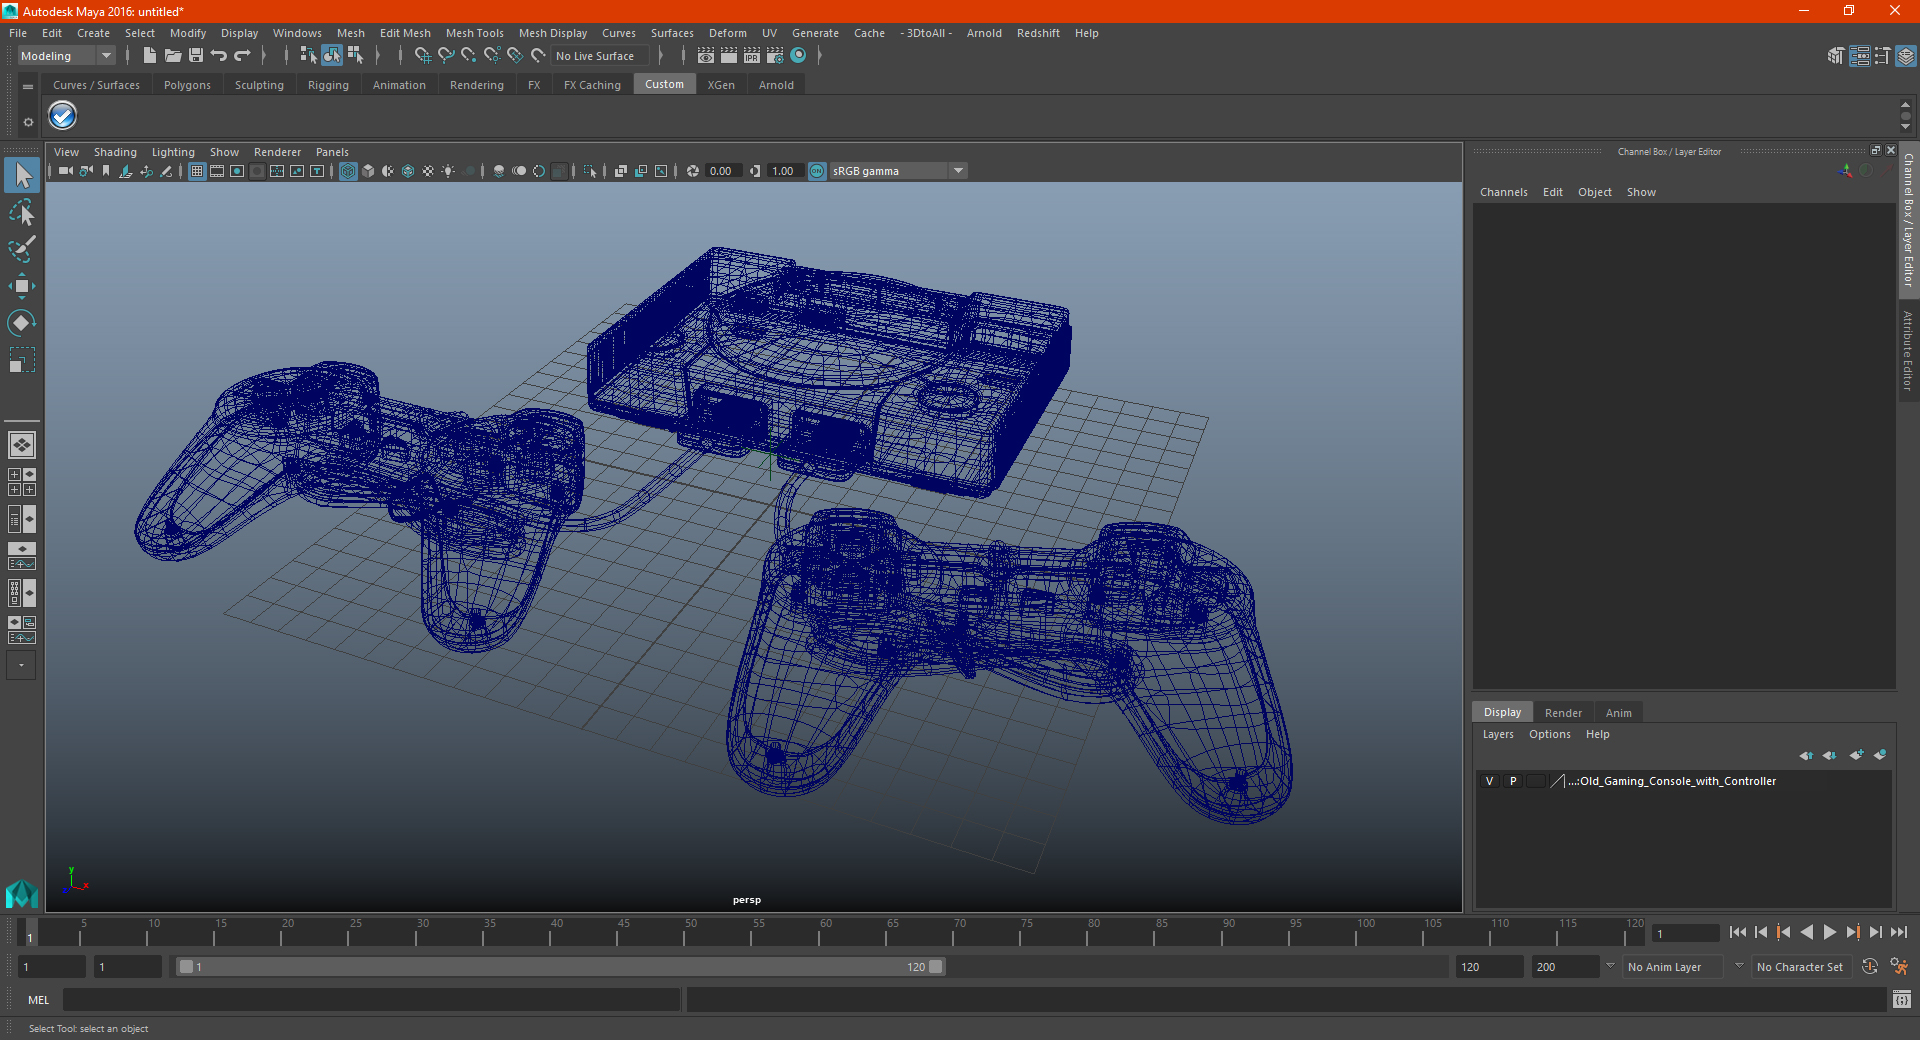Viewport: 1920px width, 1040px height.
Task: Undo the last action
Action: [219, 56]
